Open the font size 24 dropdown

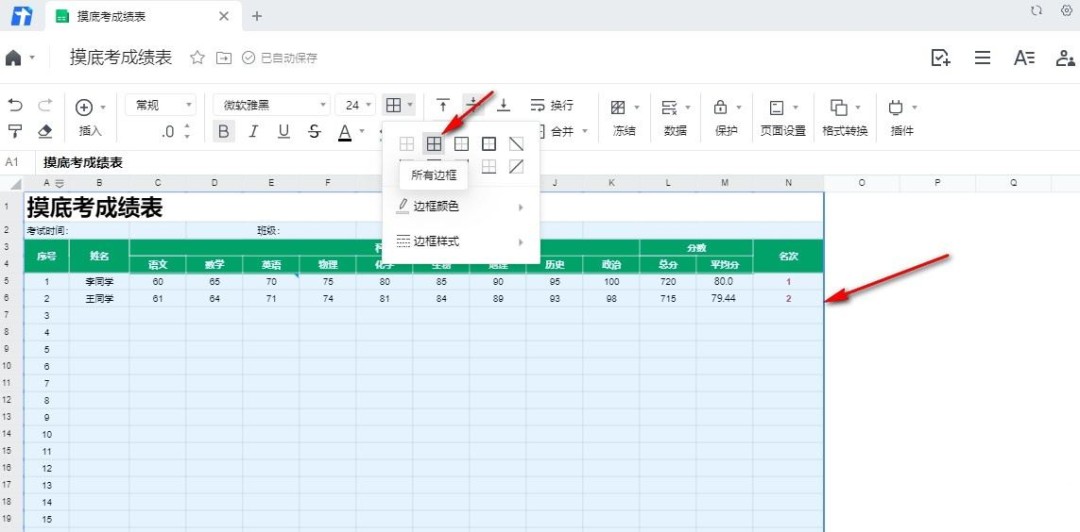(x=355, y=105)
